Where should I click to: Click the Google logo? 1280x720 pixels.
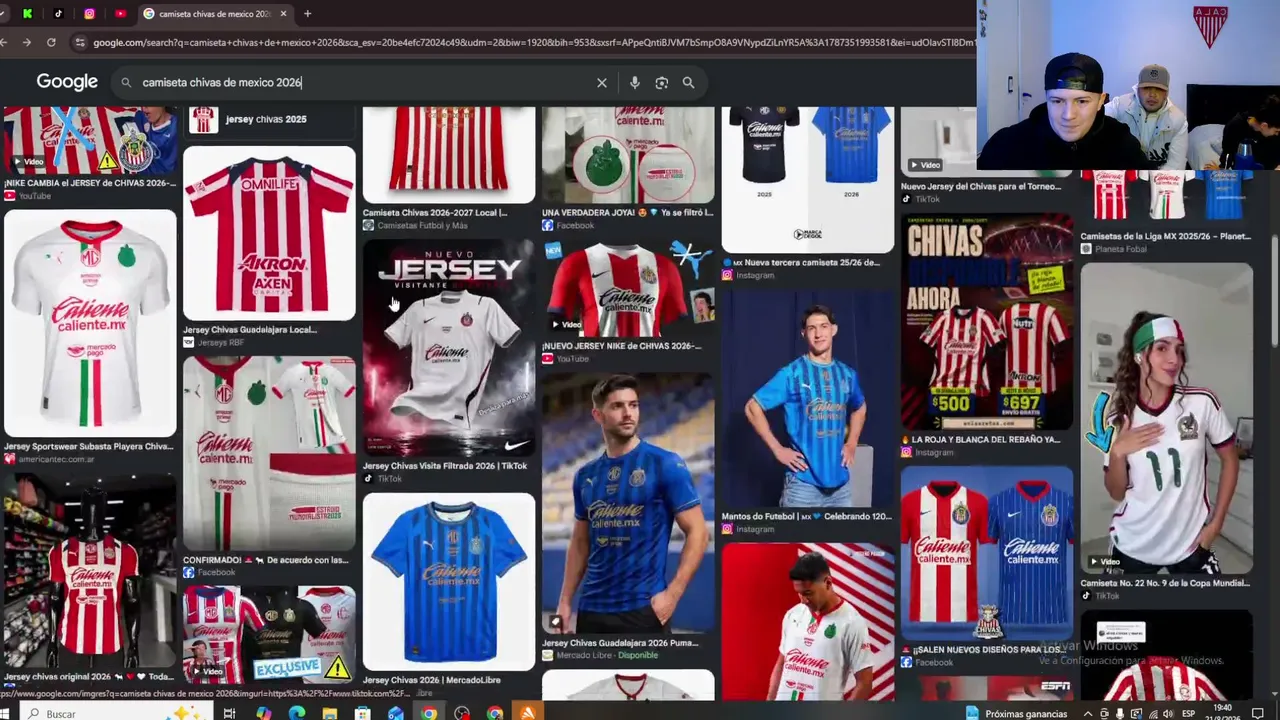pos(67,82)
